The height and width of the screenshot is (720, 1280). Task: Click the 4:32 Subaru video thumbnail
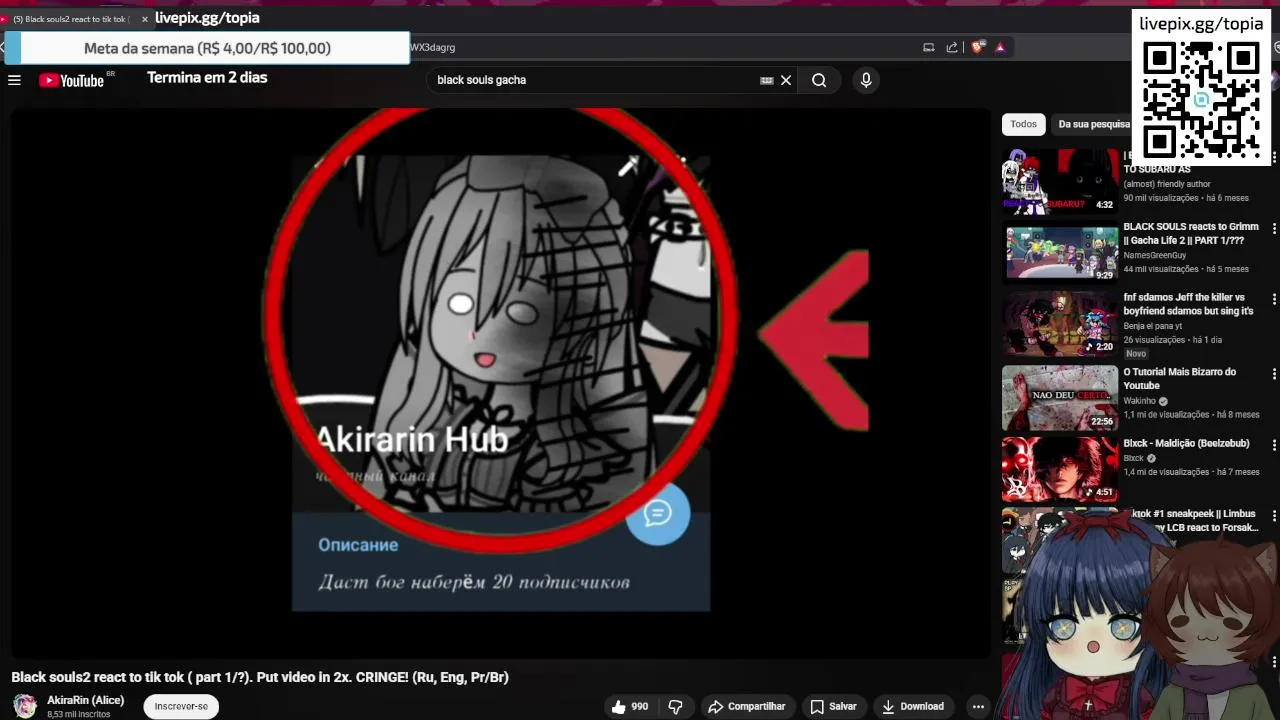1060,181
